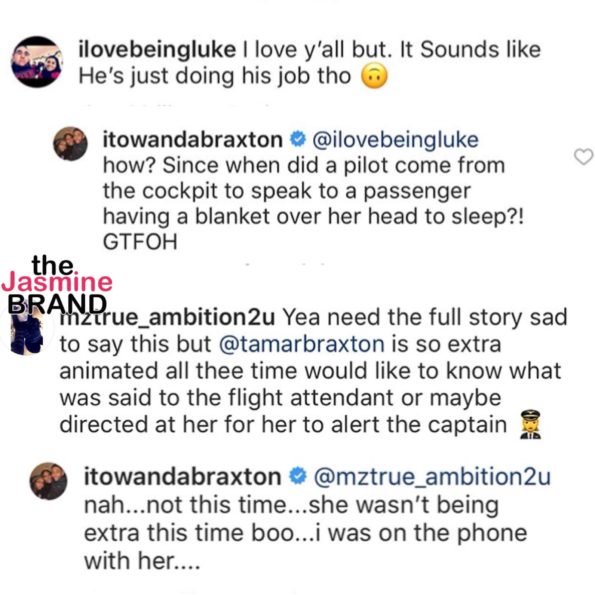Open itowandabraxton's avatar in the first reply
Viewport: 595px width, 595px height.
click(70, 143)
